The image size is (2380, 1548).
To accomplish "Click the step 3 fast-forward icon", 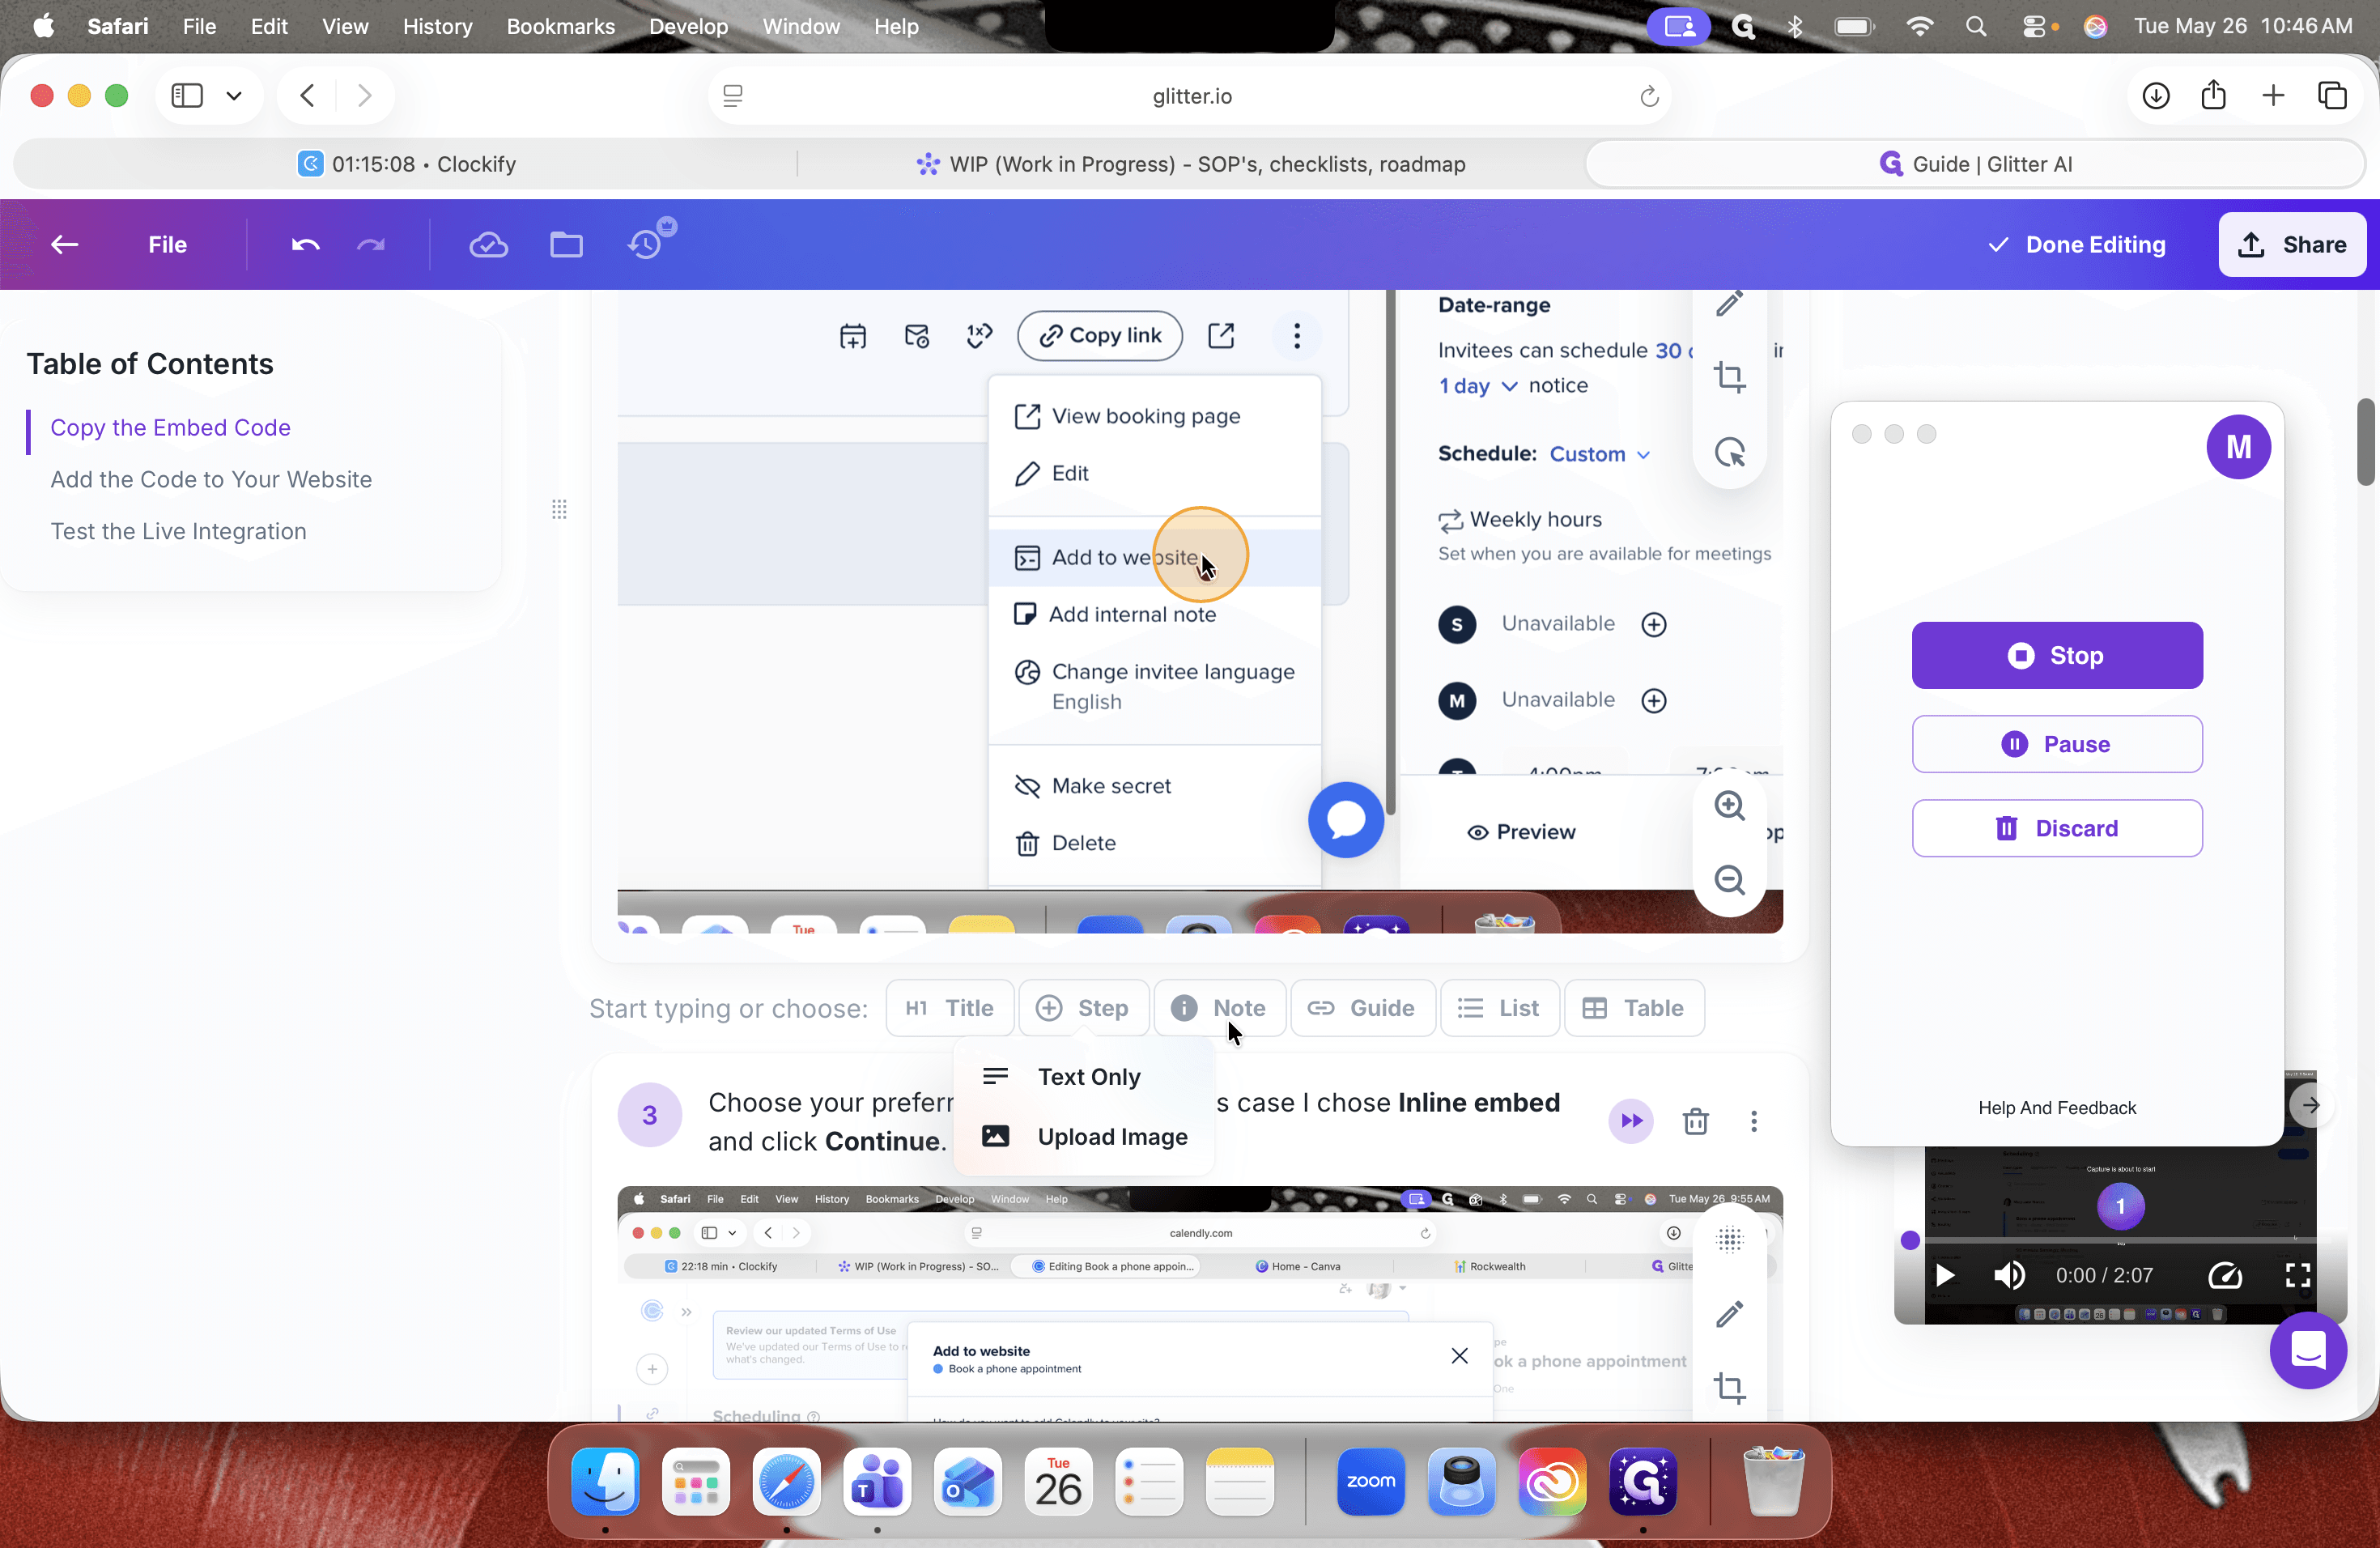I will [x=1631, y=1121].
